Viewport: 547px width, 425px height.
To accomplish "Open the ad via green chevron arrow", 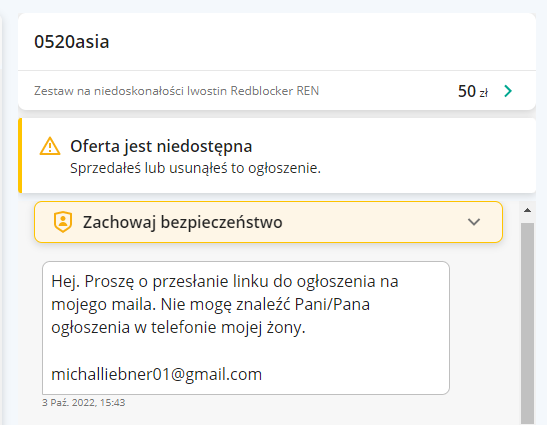I will tap(508, 91).
